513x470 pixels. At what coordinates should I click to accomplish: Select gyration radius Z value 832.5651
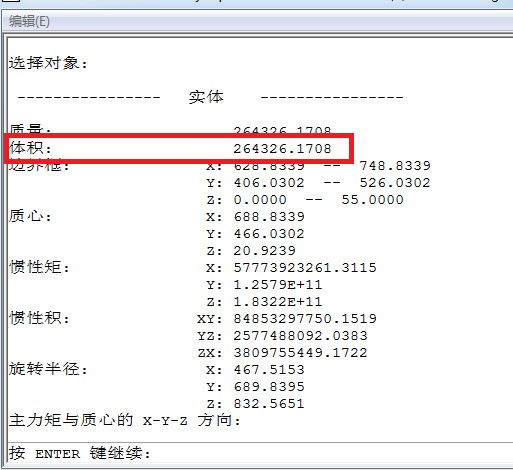click(269, 404)
